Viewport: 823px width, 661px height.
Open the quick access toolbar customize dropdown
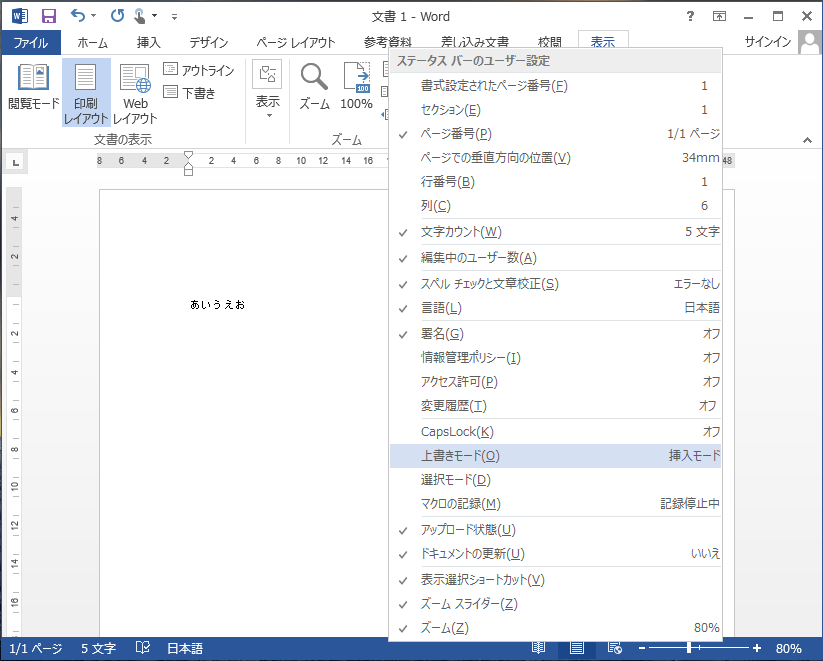(175, 17)
